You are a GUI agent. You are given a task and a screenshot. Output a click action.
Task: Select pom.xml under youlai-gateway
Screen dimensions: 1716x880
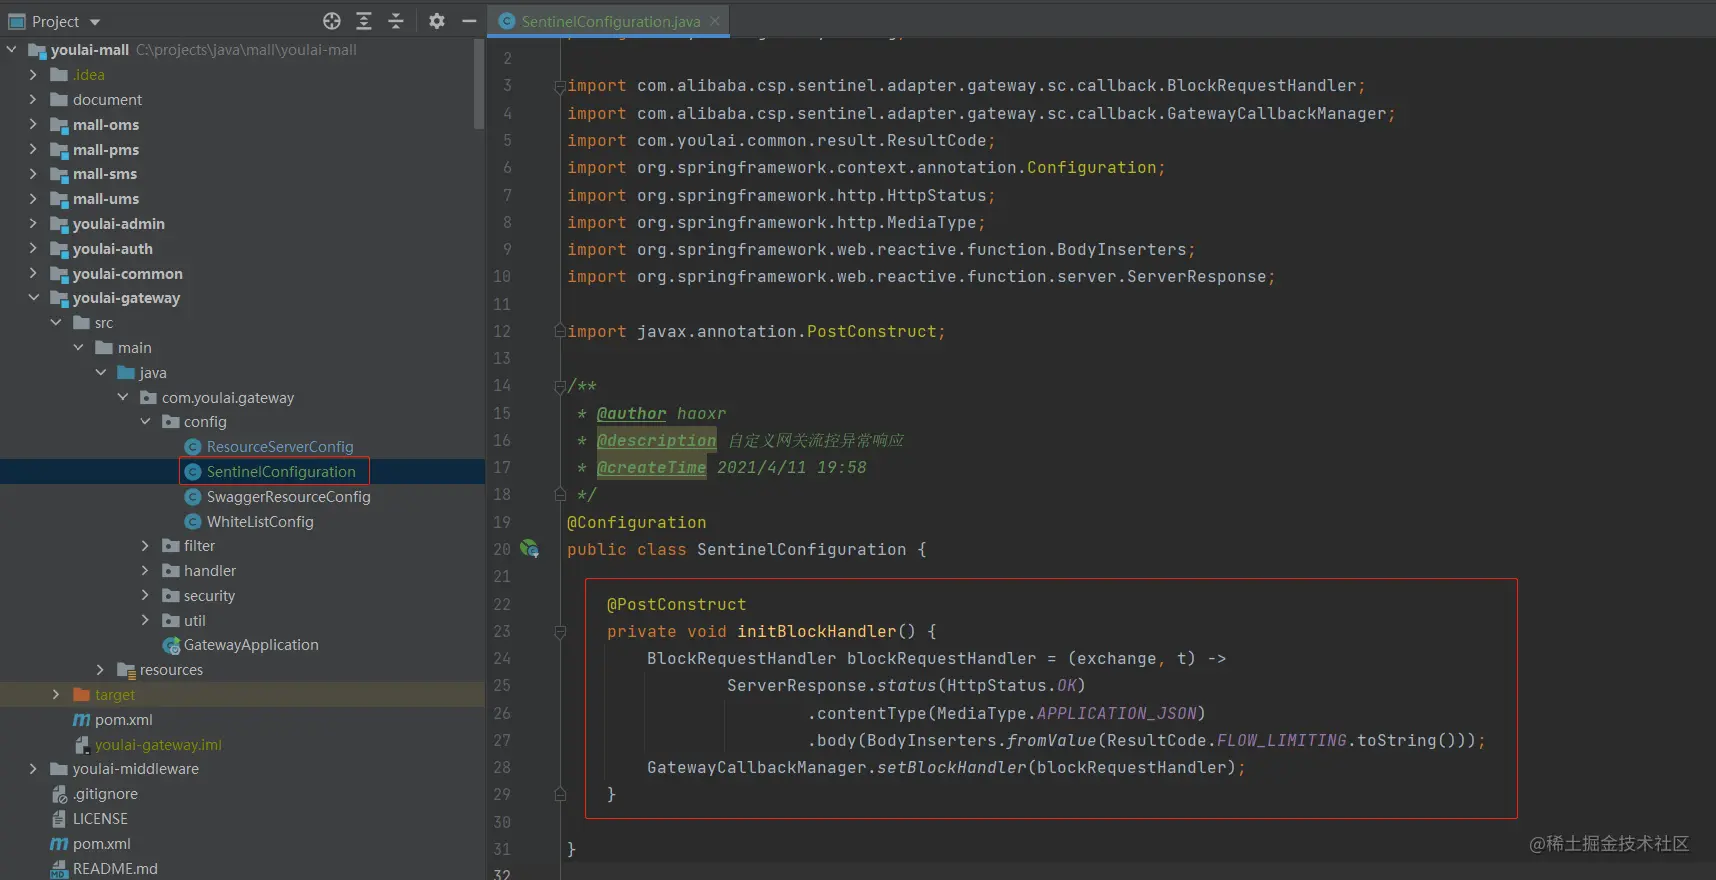point(123,719)
